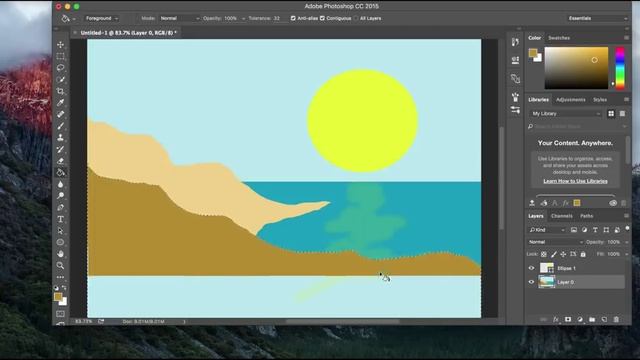Add a layer style with fx button
Screen dimensions: 640x360
556,320
